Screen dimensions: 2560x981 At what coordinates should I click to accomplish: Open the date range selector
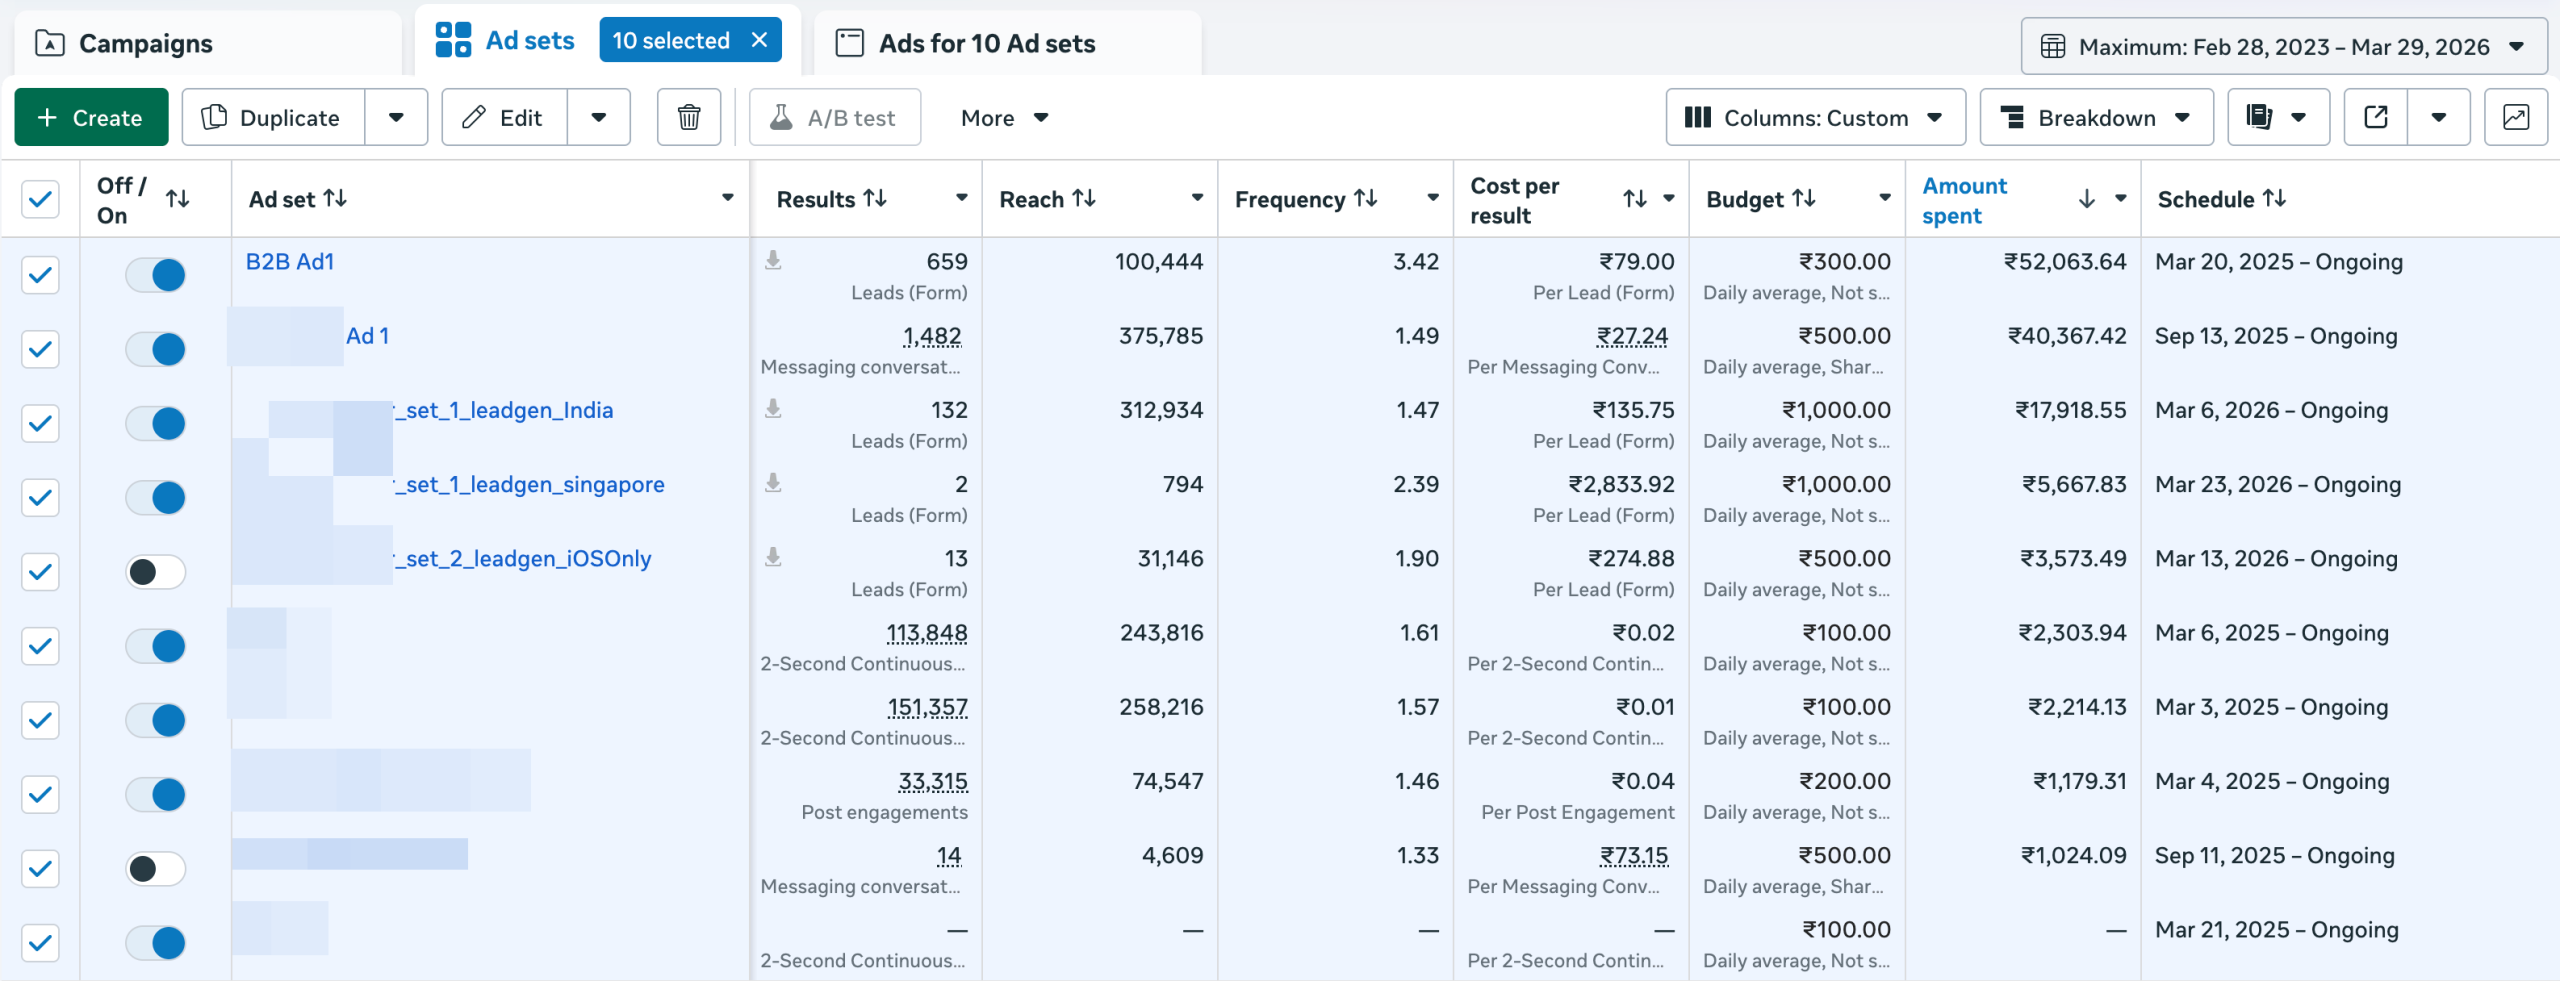[2283, 46]
